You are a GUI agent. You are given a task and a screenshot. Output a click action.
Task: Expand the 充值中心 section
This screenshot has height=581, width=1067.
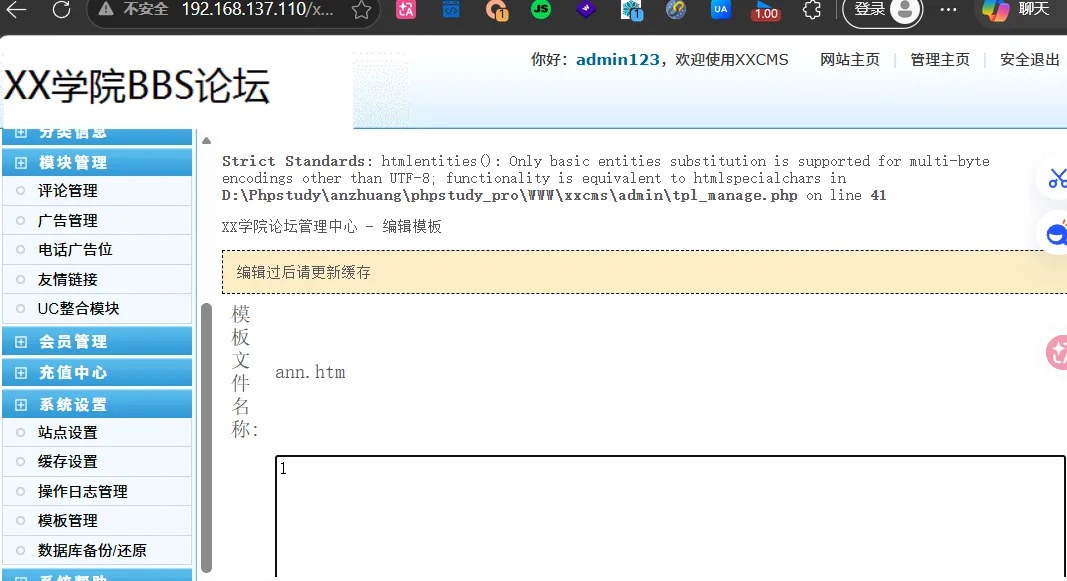click(97, 373)
